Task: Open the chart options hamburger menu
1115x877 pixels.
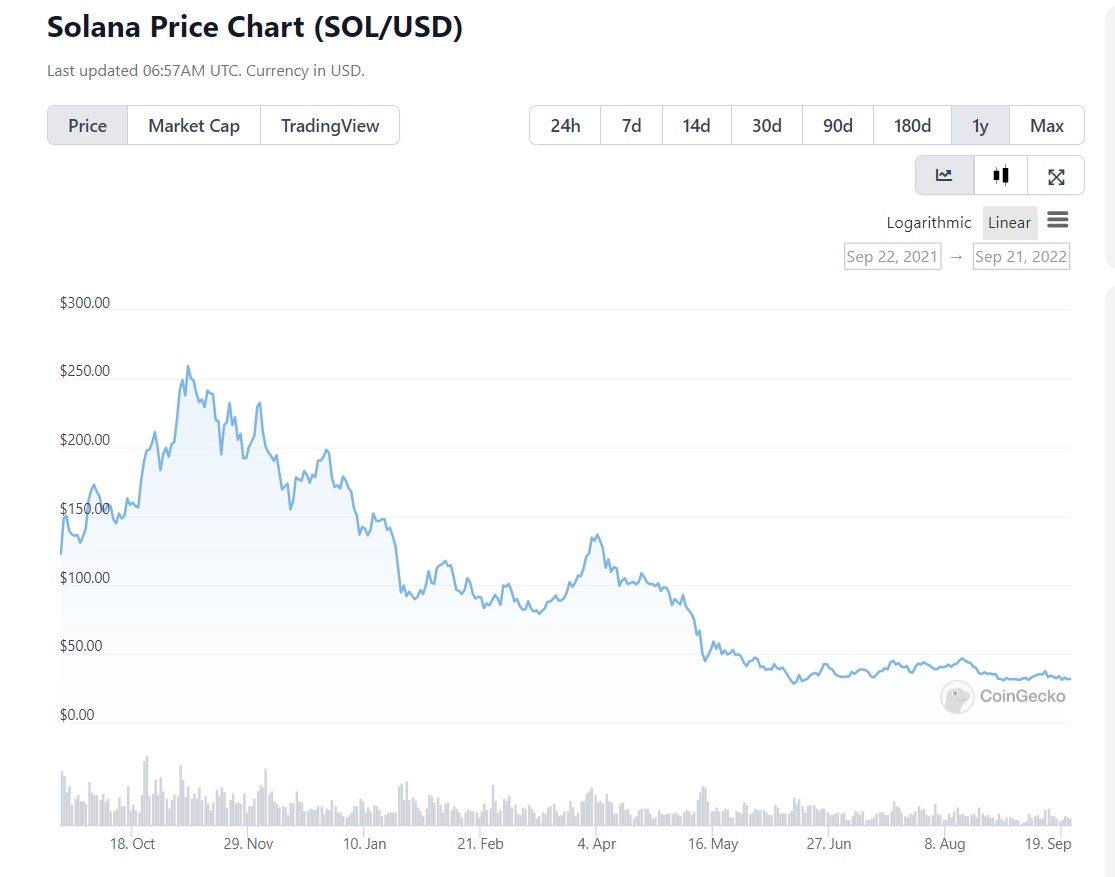Action: coord(1058,221)
